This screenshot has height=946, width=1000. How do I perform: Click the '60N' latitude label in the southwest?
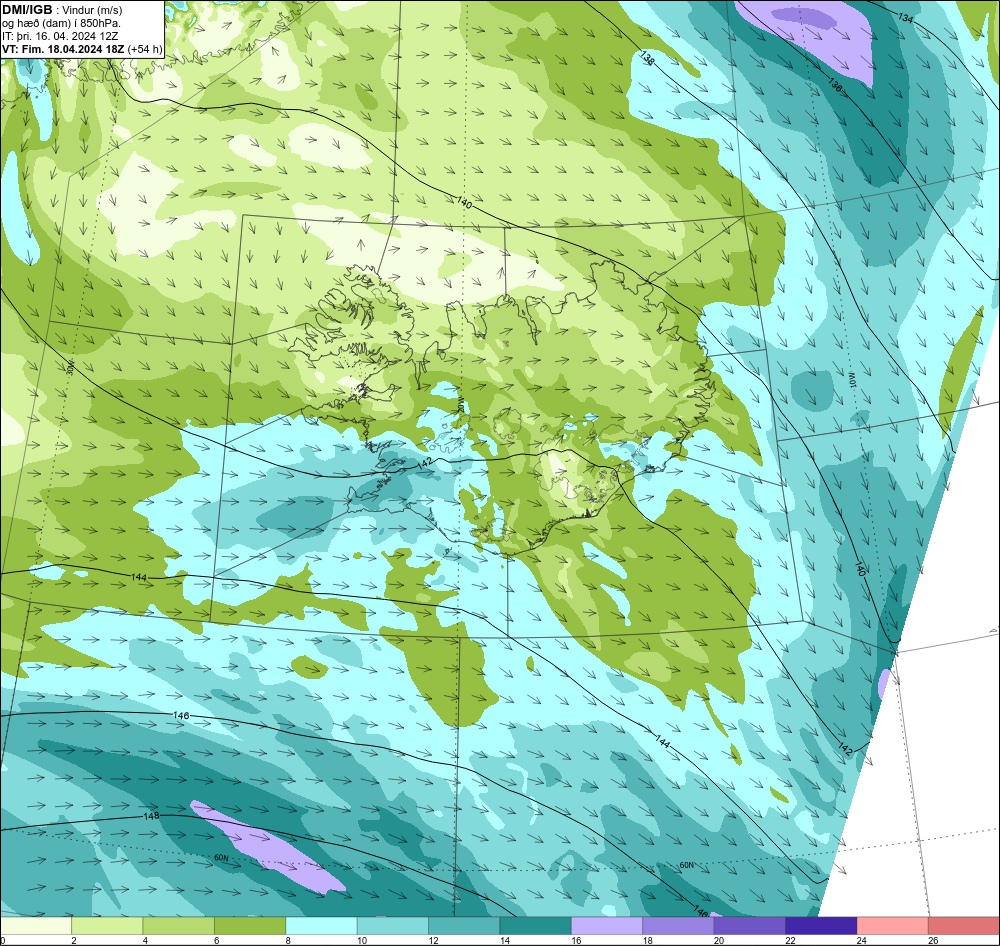[221, 858]
